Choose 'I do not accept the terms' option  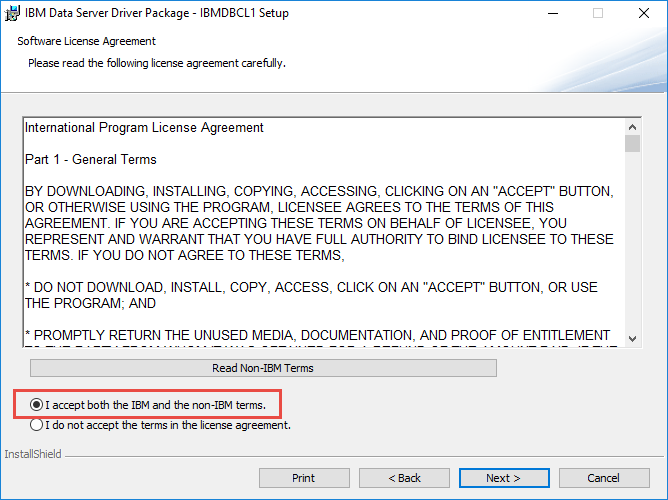tap(37, 425)
